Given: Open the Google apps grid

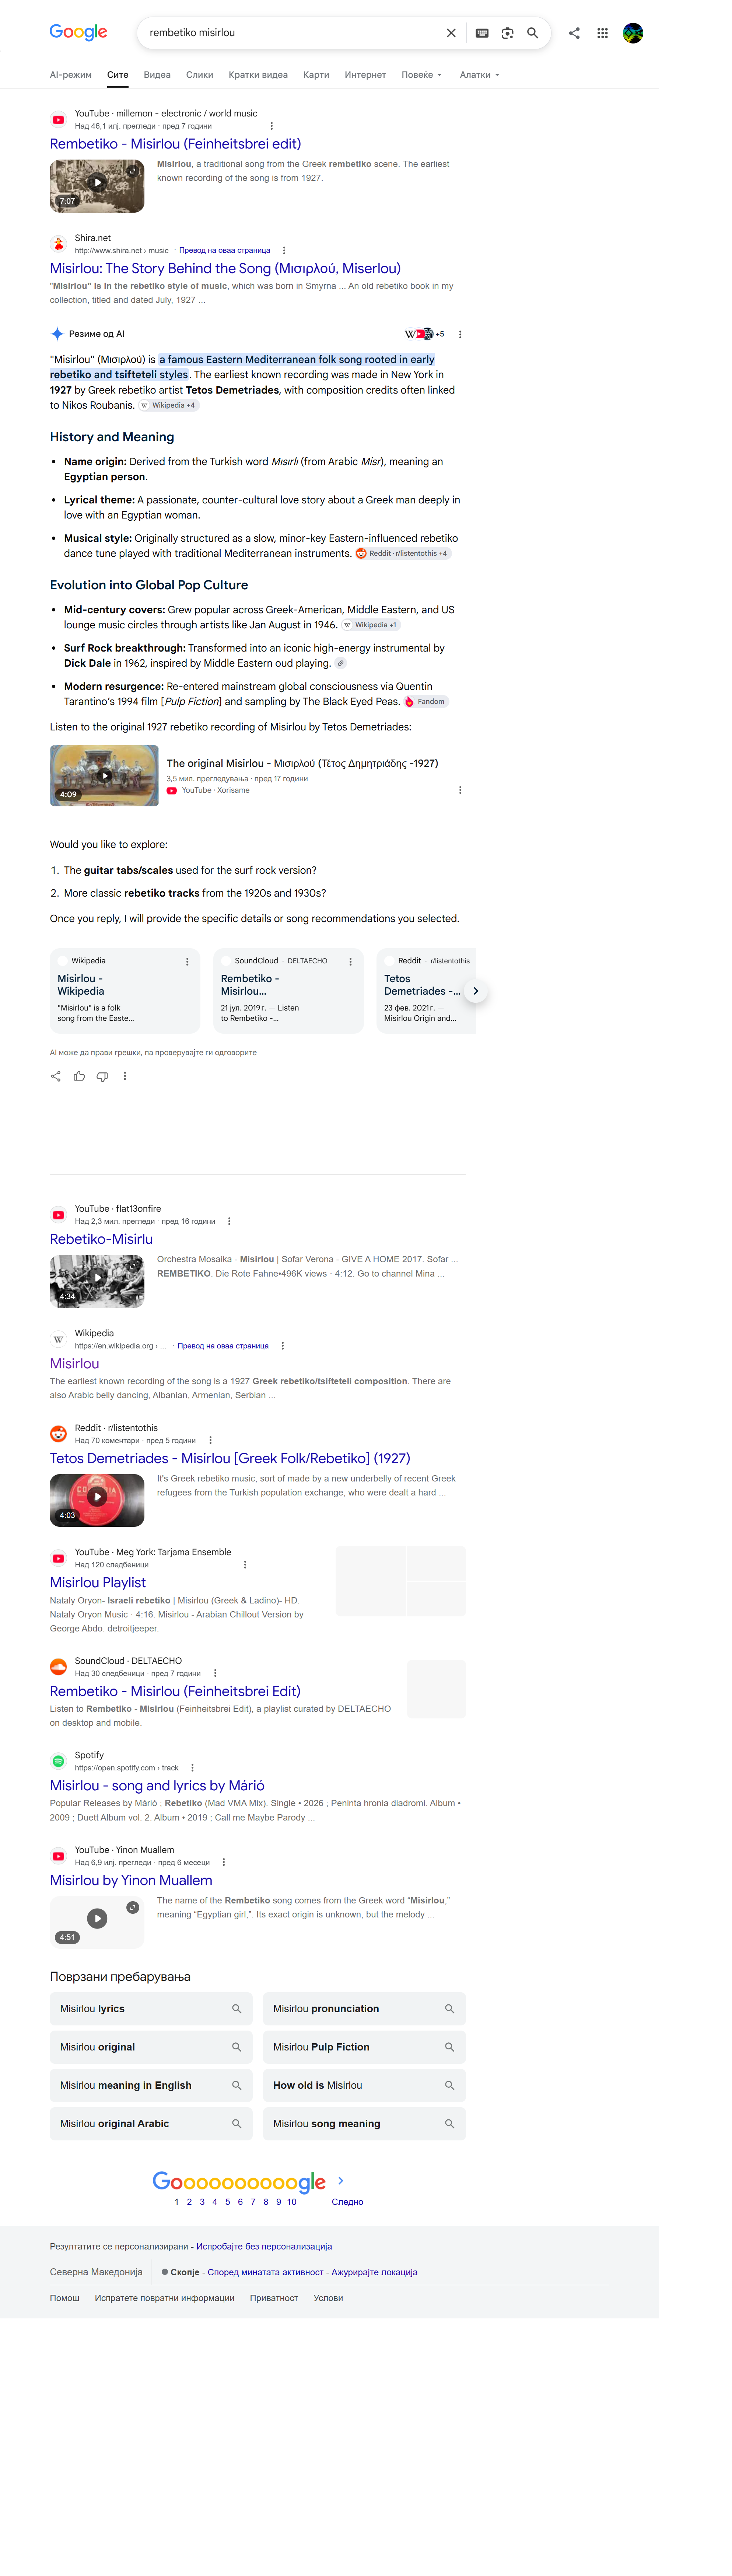Looking at the screenshot, I should click(602, 33).
